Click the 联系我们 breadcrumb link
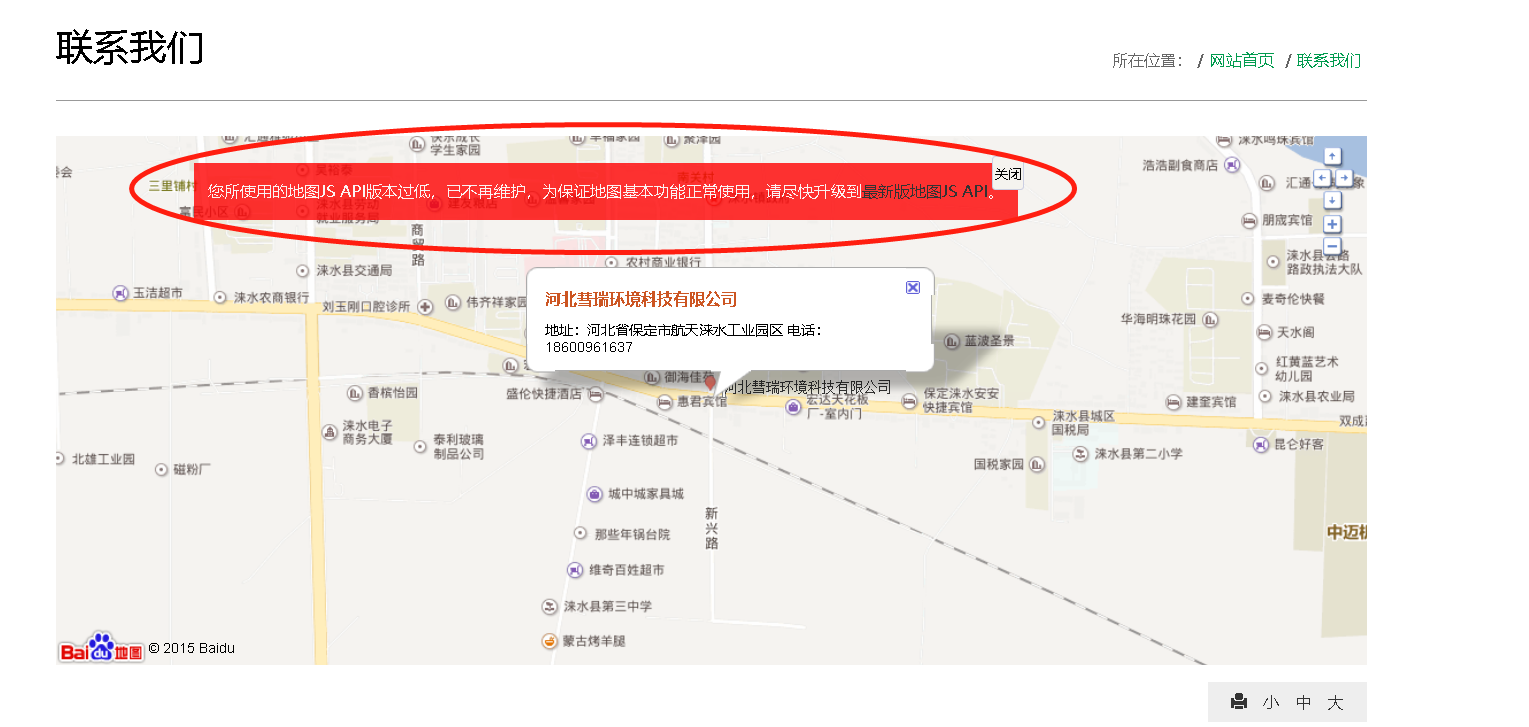The image size is (1529, 727). pos(1329,60)
